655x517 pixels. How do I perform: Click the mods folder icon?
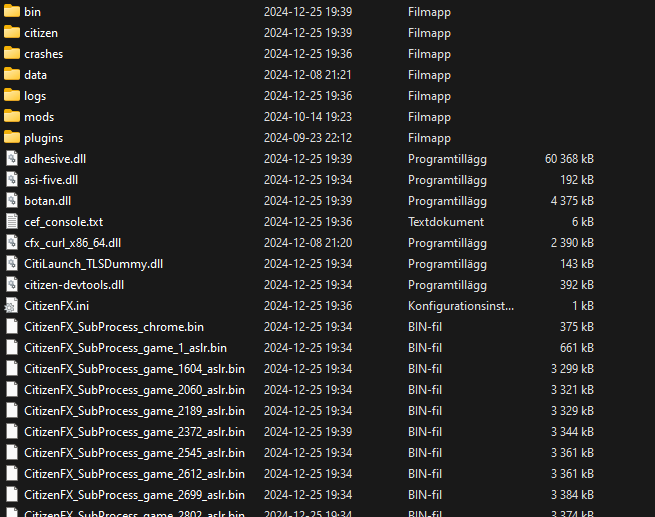click(x=12, y=116)
